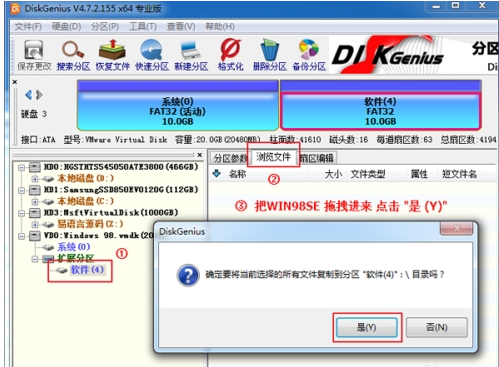The width and height of the screenshot is (499, 367).
Task: Expand the 本地磁盘 (C:) node
Action: [x=35, y=202]
